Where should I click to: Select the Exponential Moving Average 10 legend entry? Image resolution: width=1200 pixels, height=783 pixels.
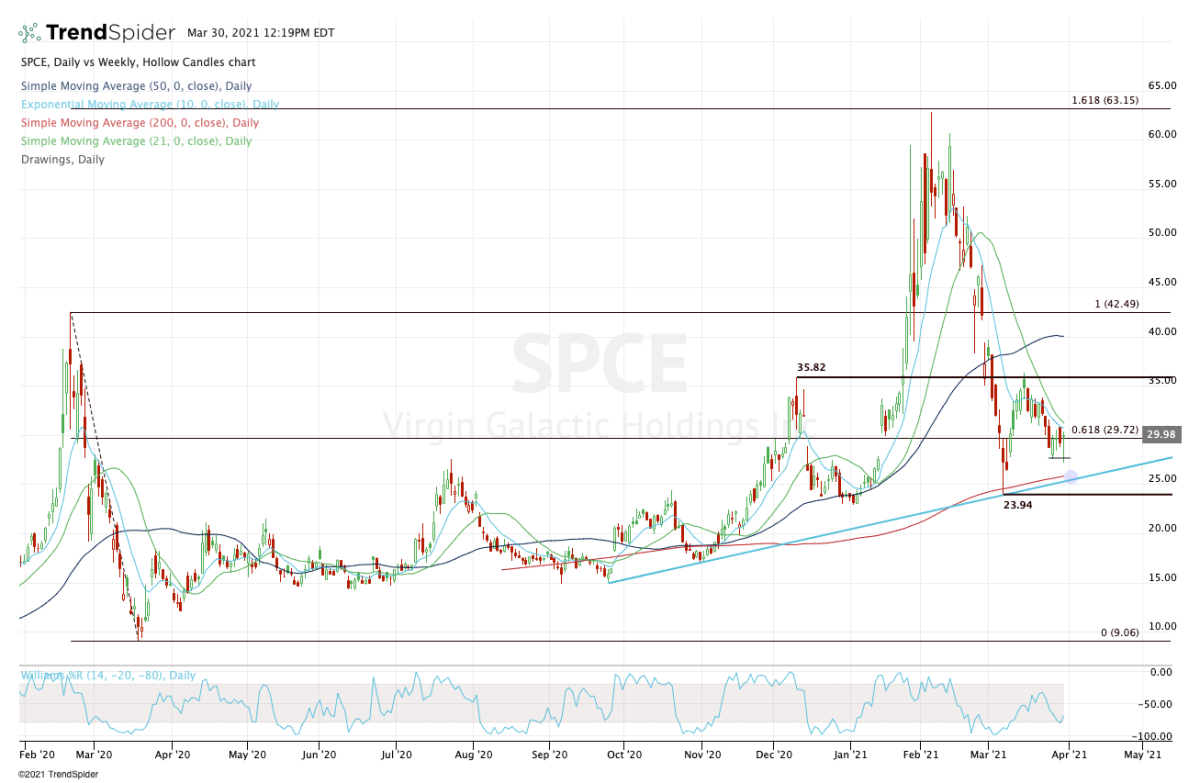pos(149,104)
